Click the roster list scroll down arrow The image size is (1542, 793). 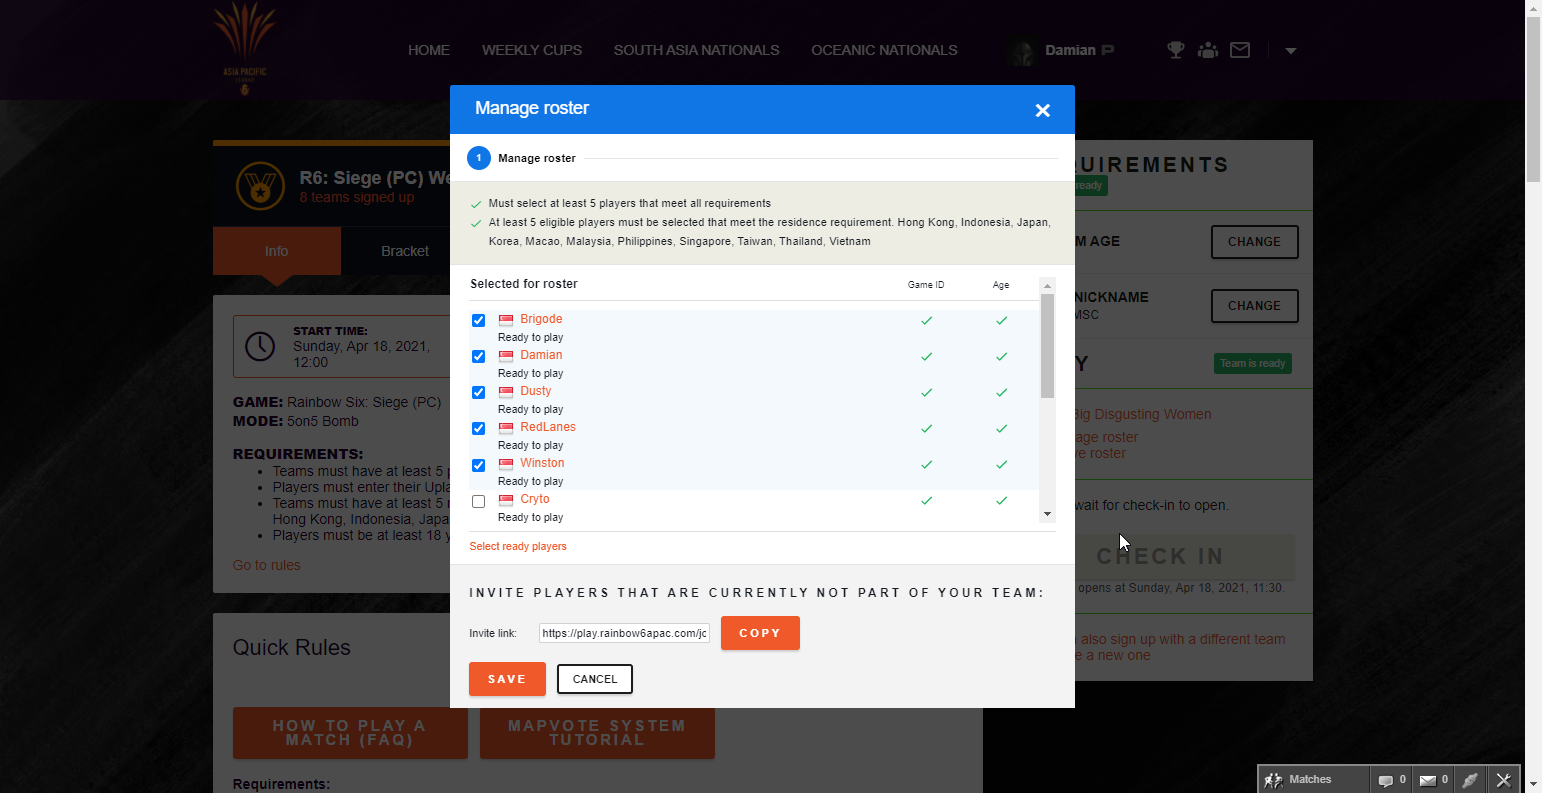[1047, 514]
